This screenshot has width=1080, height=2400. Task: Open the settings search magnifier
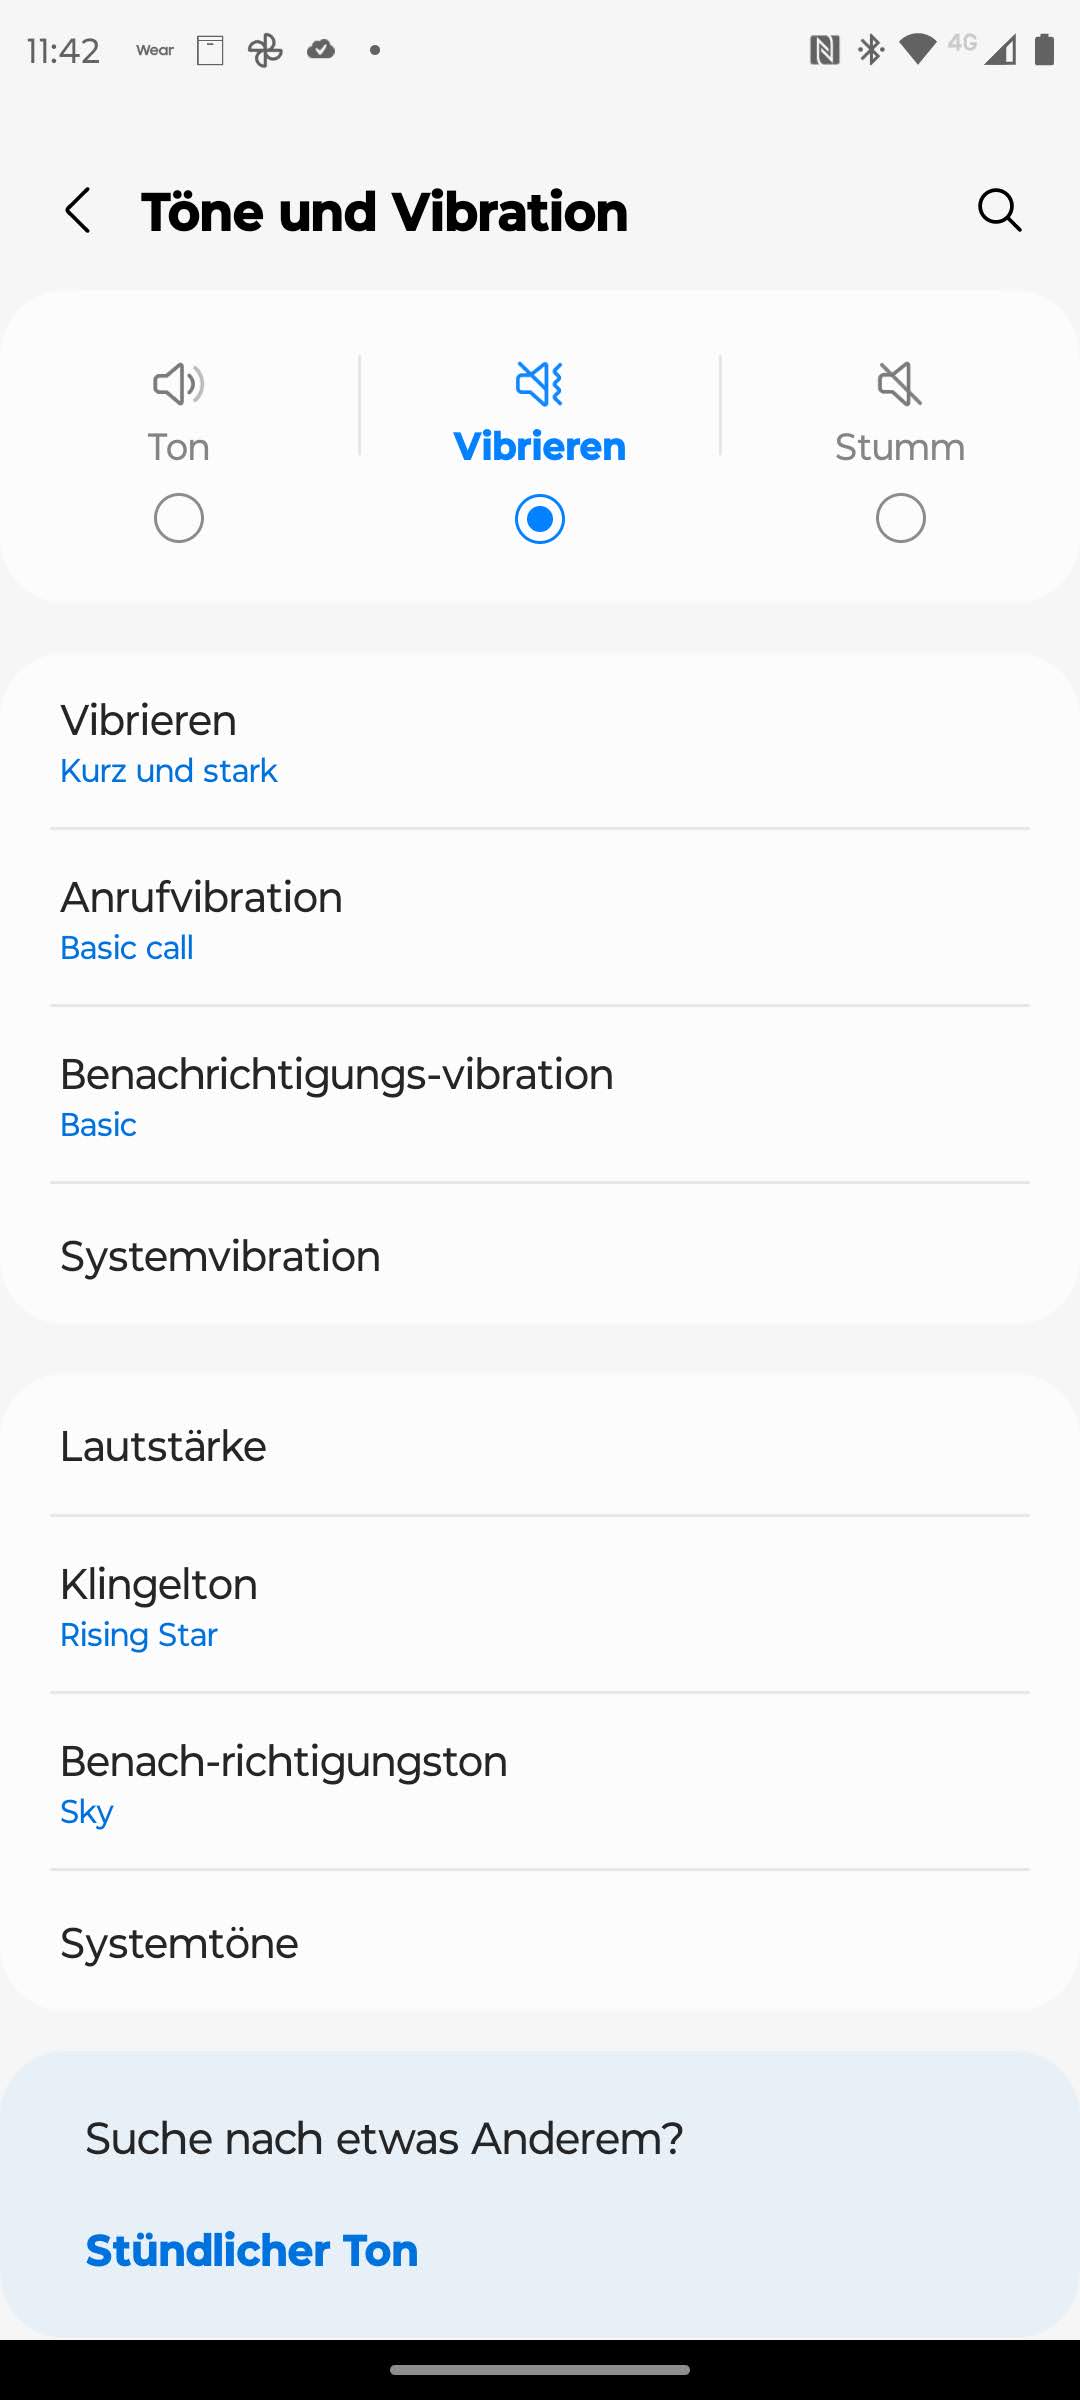999,210
